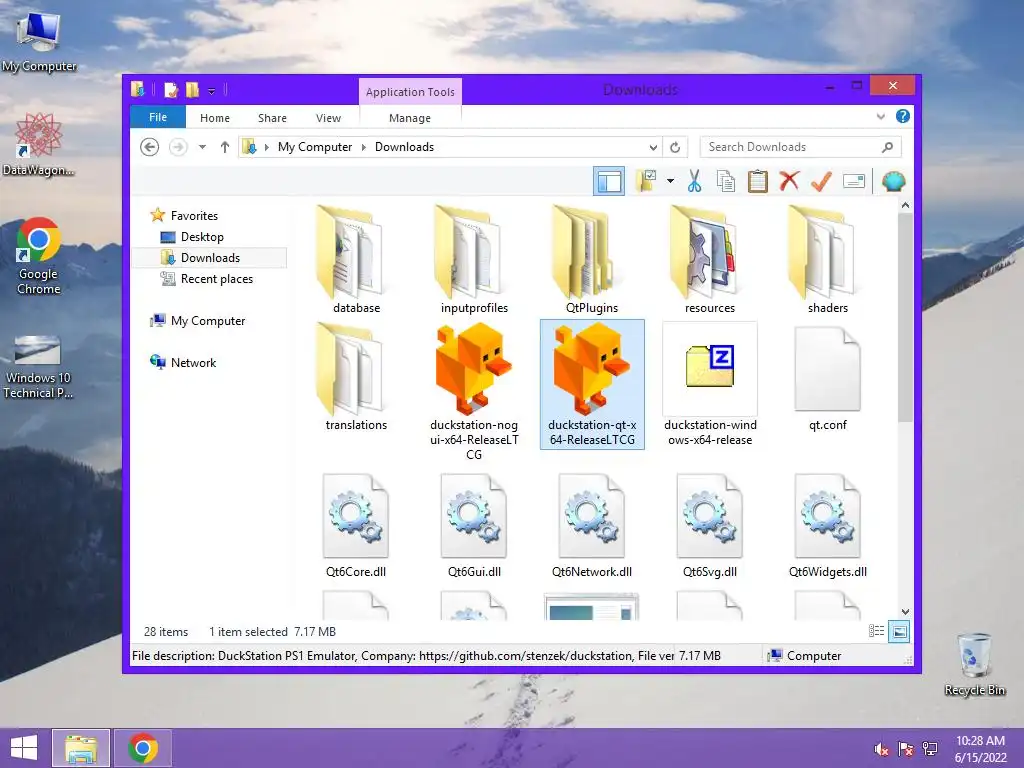Click the Paste clipboard toolbar icon
Image resolution: width=1024 pixels, height=768 pixels.
758,181
